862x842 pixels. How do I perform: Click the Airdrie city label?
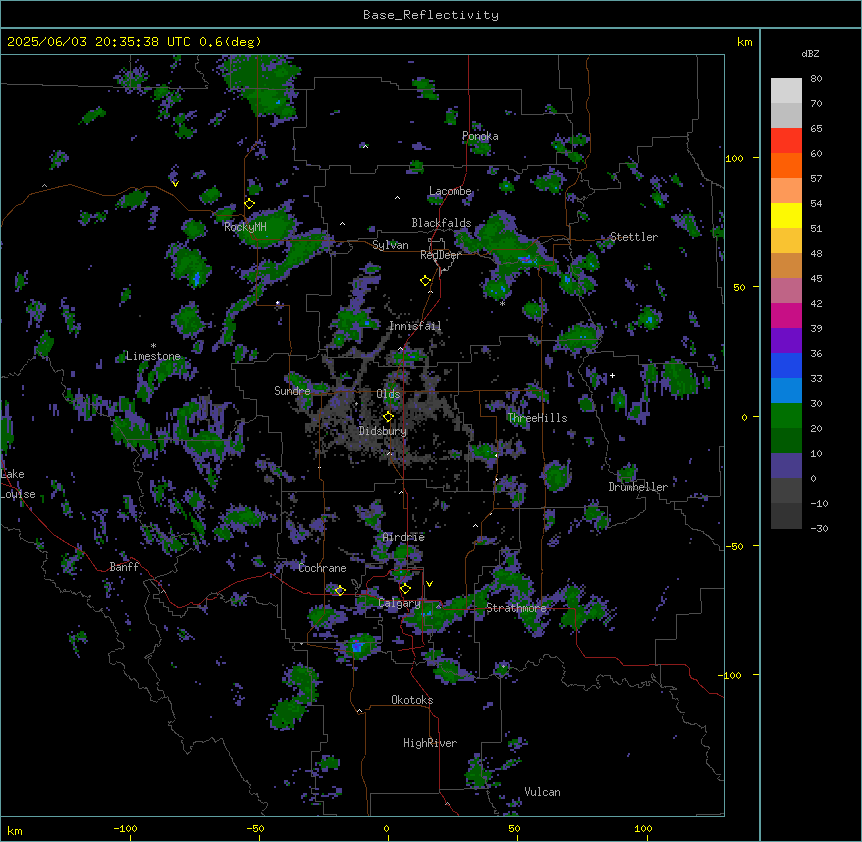[404, 537]
